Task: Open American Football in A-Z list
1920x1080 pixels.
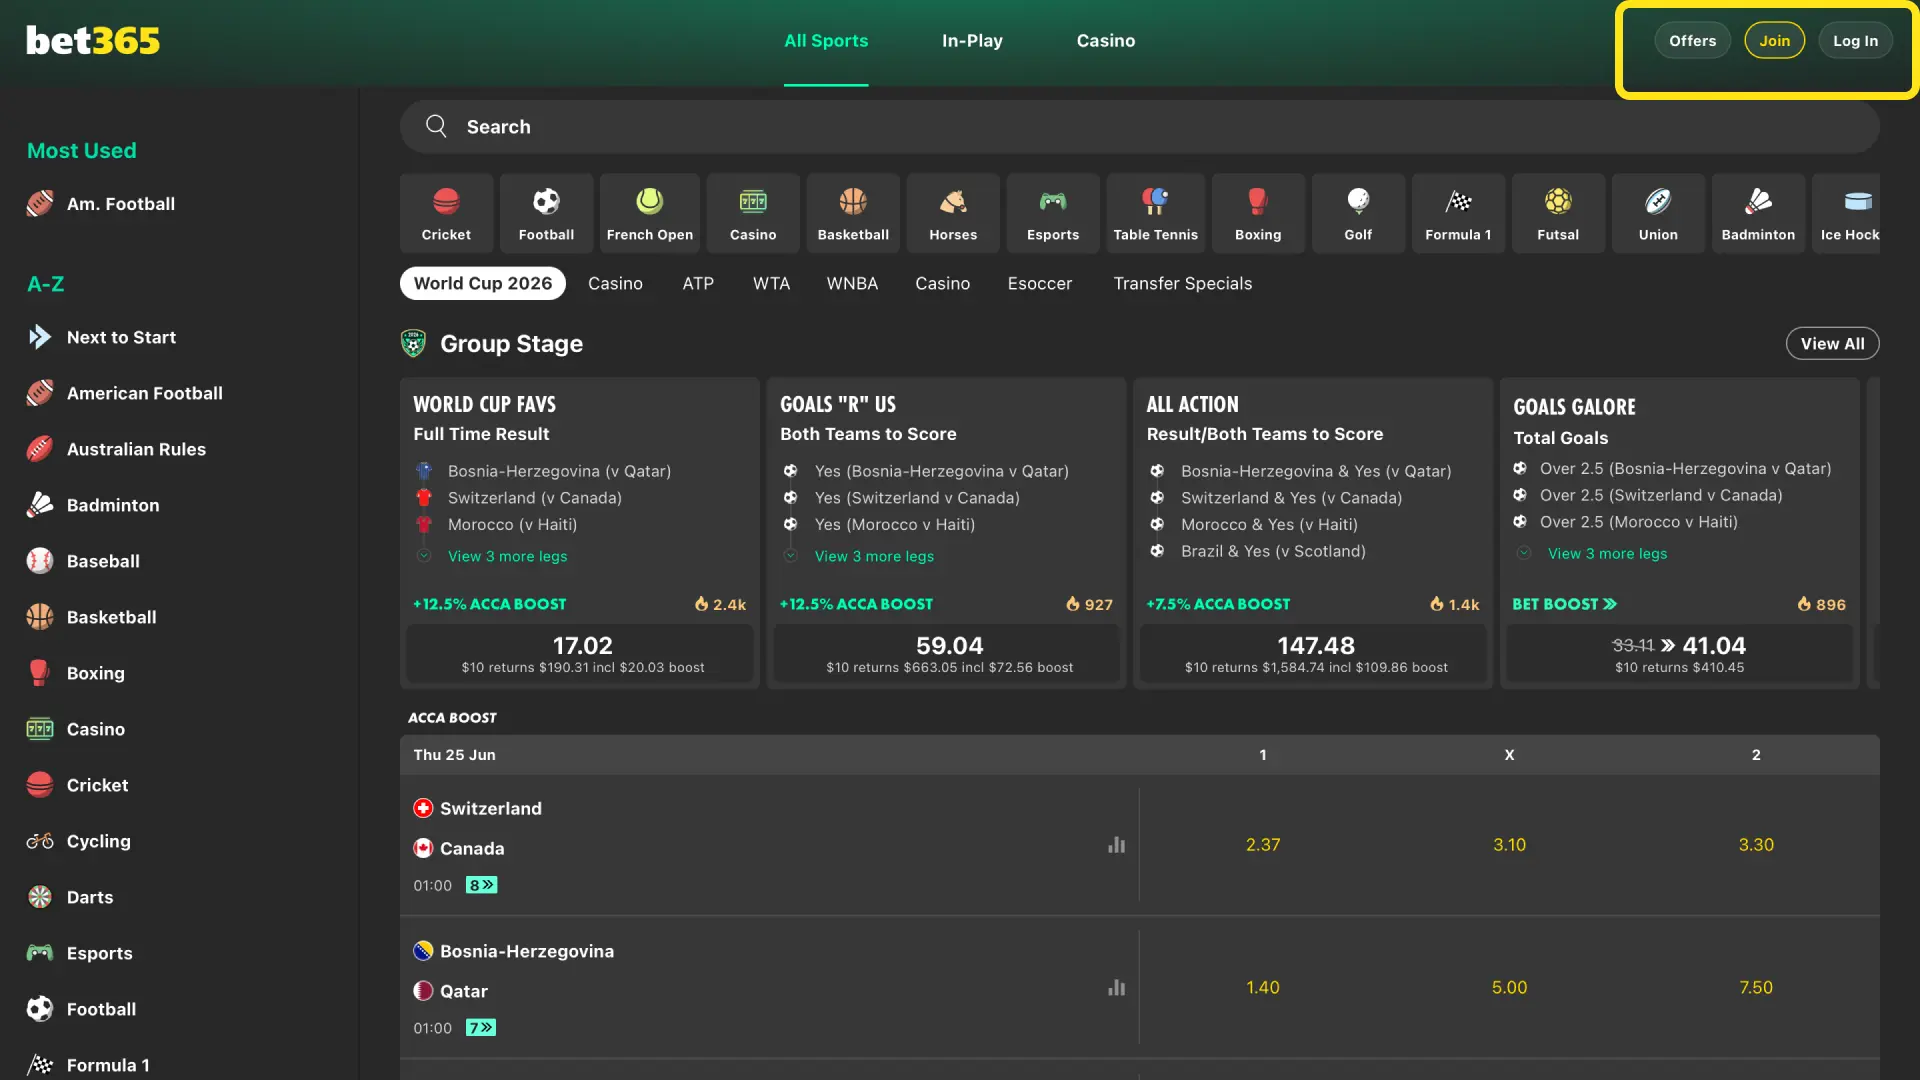Action: 125,394
